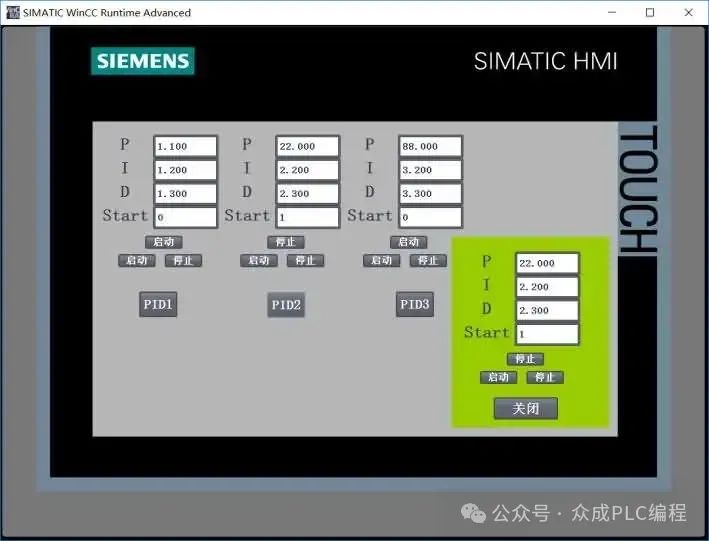The height and width of the screenshot is (541, 709).
Task: Maximize the WinCC Runtime window
Action: pyautogui.click(x=650, y=12)
